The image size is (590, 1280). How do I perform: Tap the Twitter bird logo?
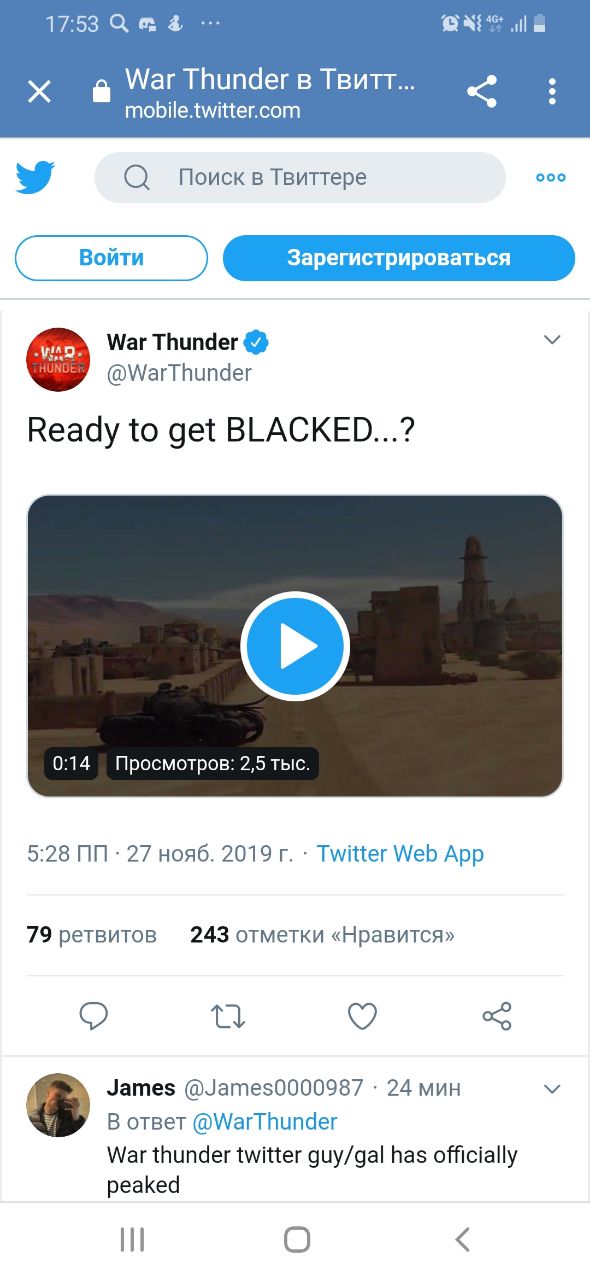36,178
